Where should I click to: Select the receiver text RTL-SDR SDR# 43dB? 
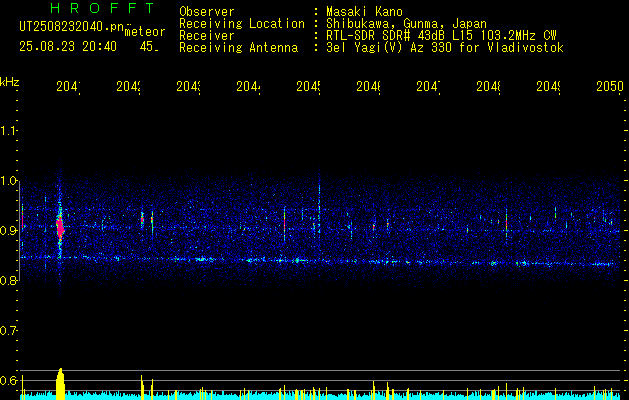point(386,36)
